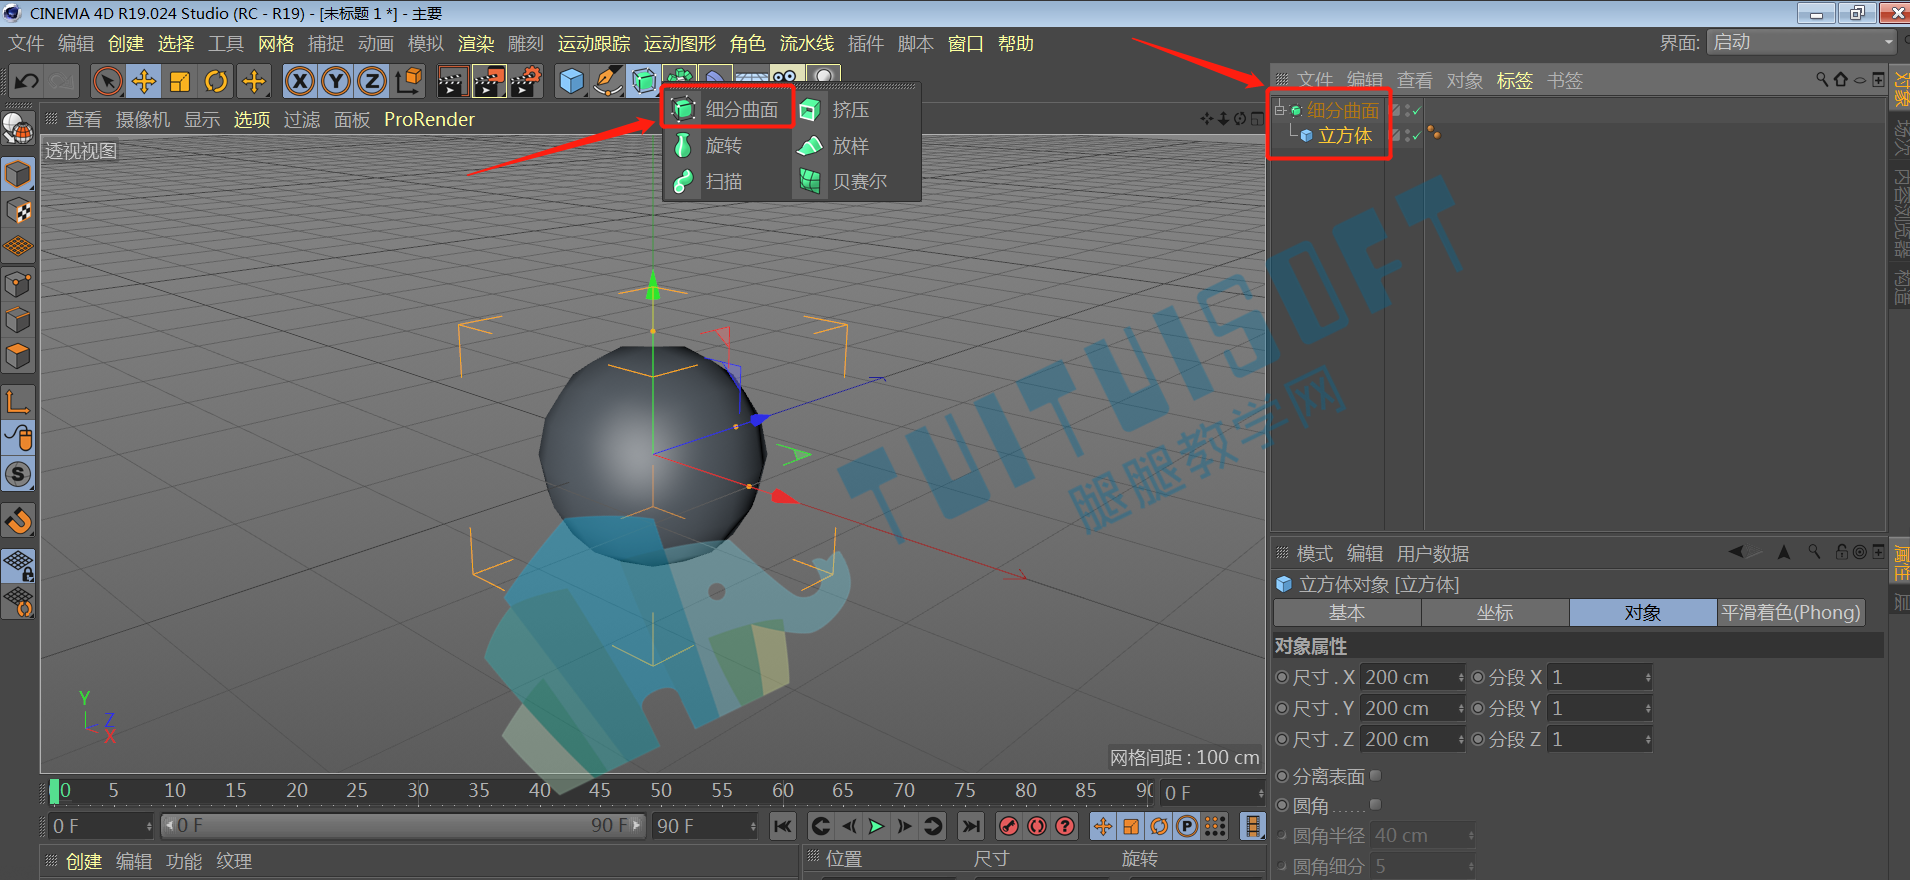
Task: Open render settings clapperboard with gear
Action: coord(526,81)
